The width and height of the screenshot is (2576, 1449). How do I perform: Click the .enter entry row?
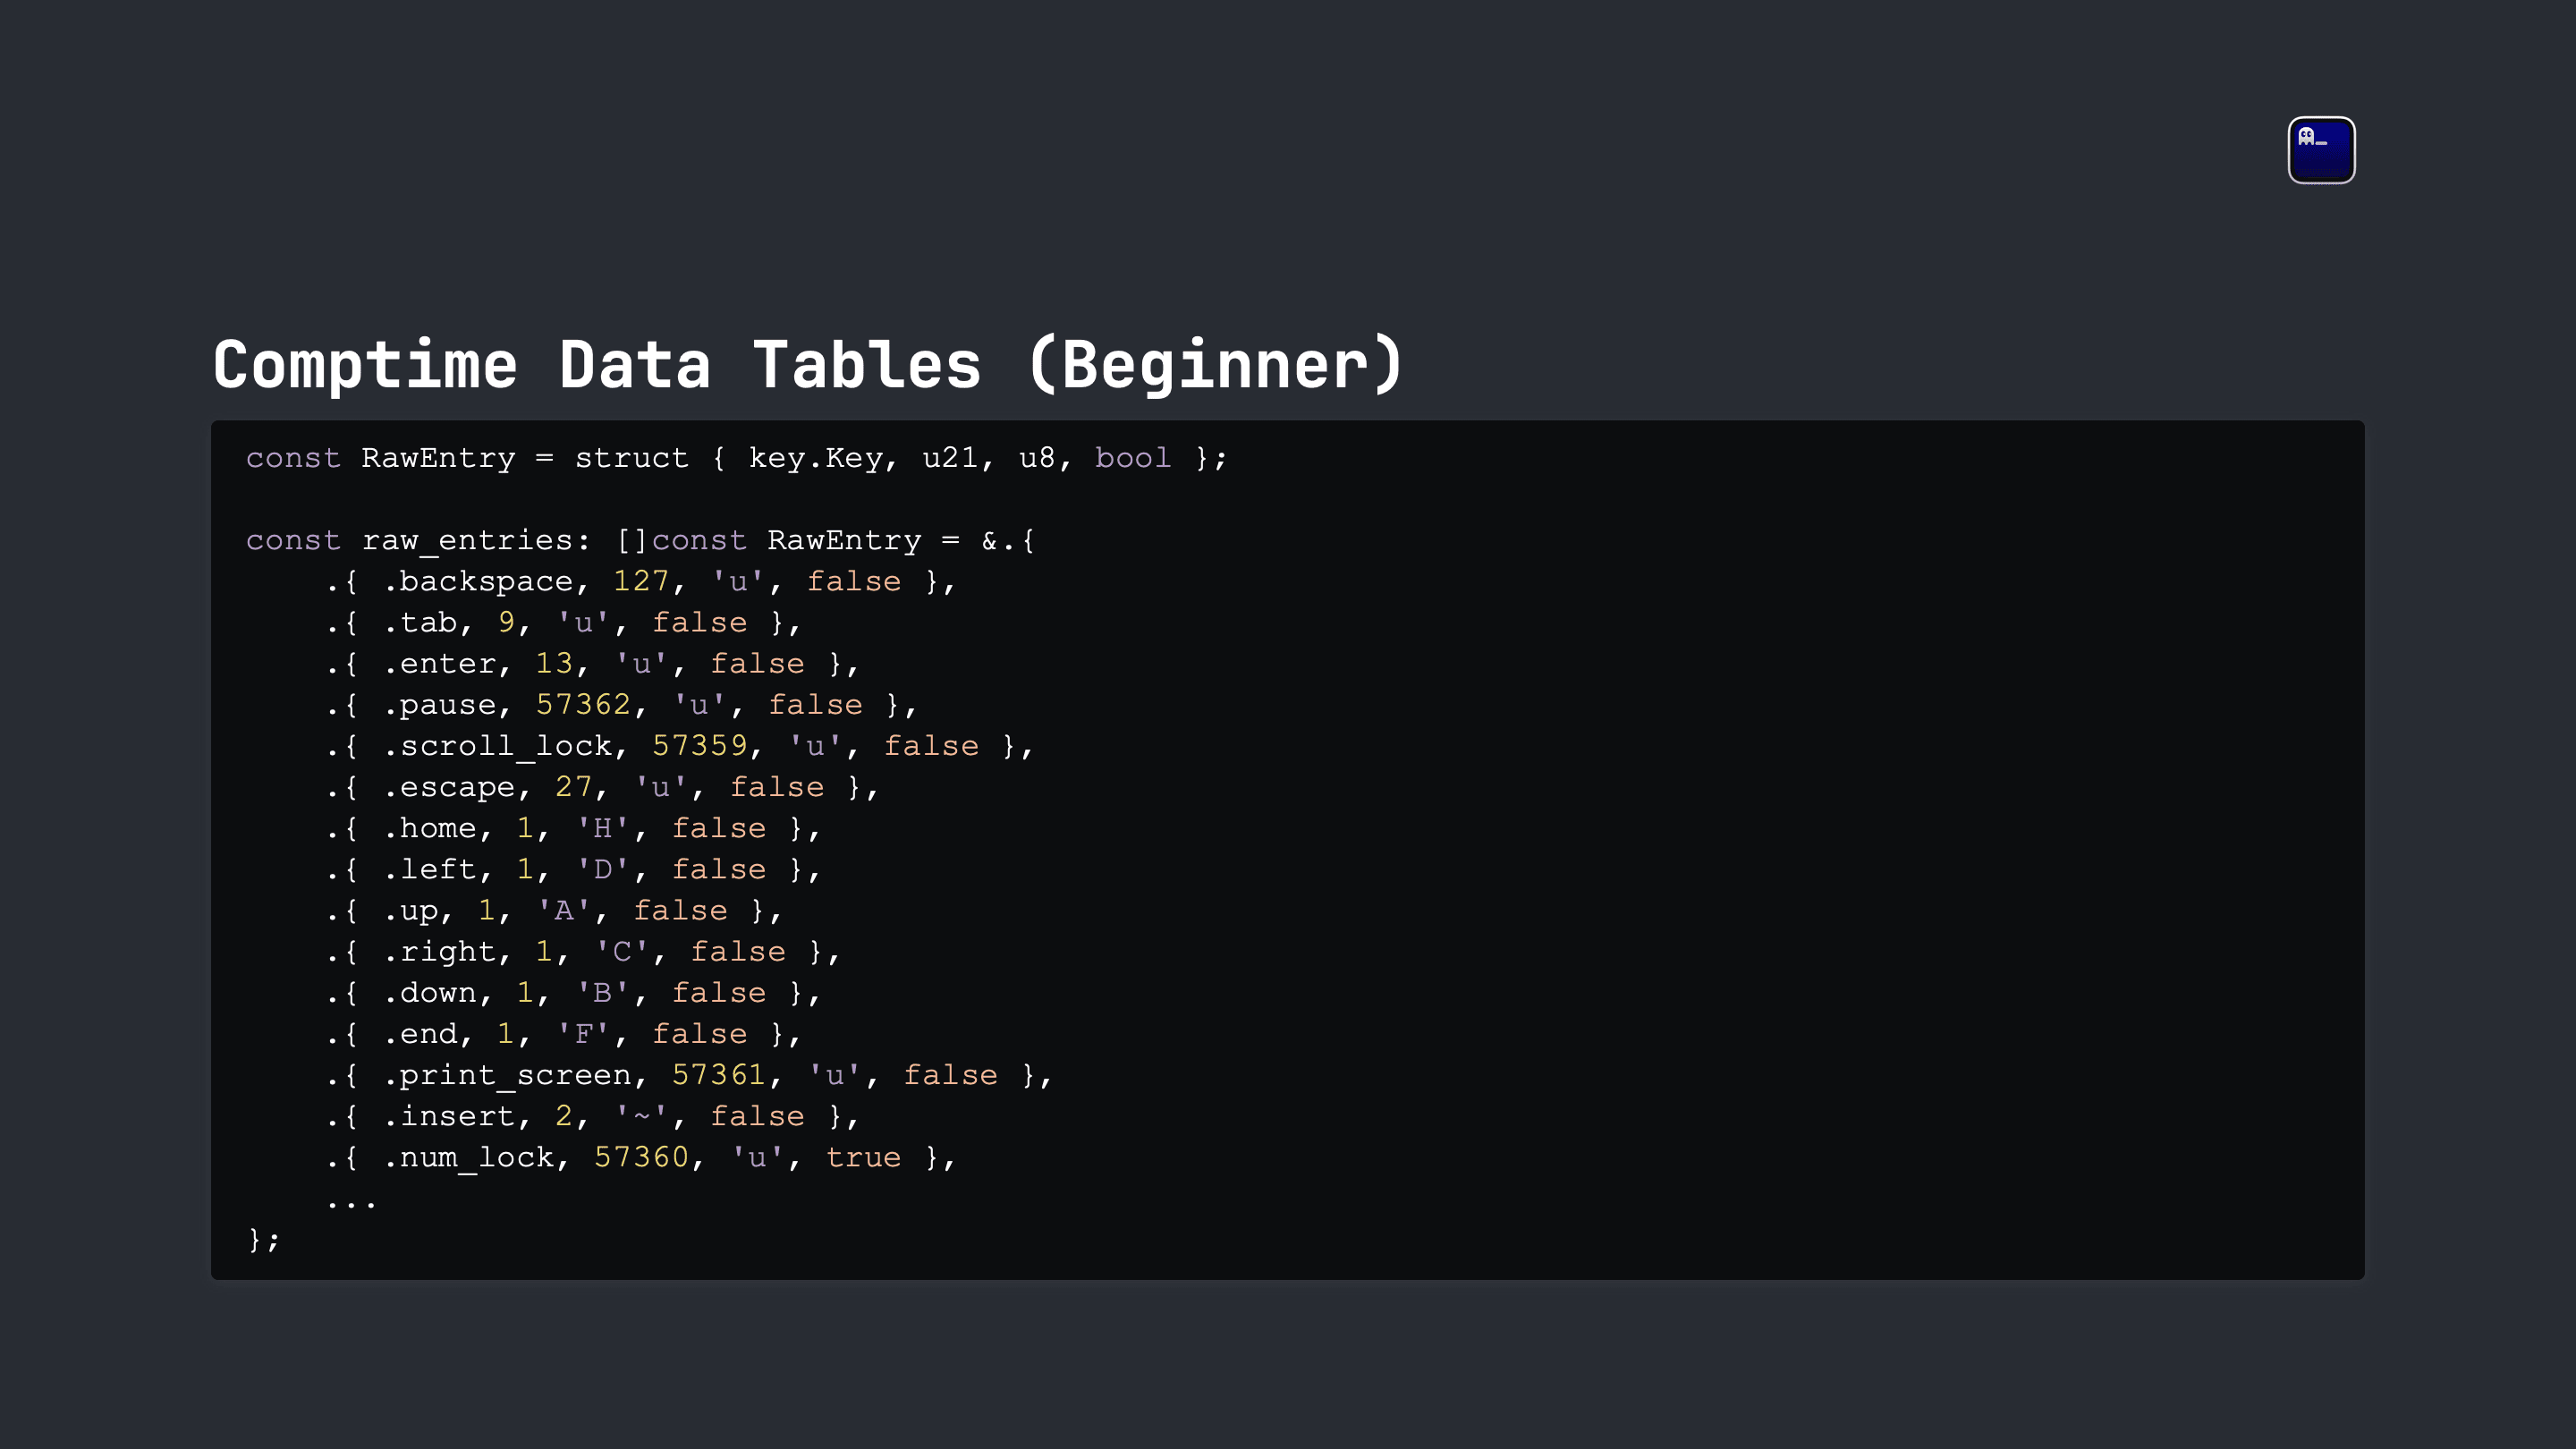(592, 664)
